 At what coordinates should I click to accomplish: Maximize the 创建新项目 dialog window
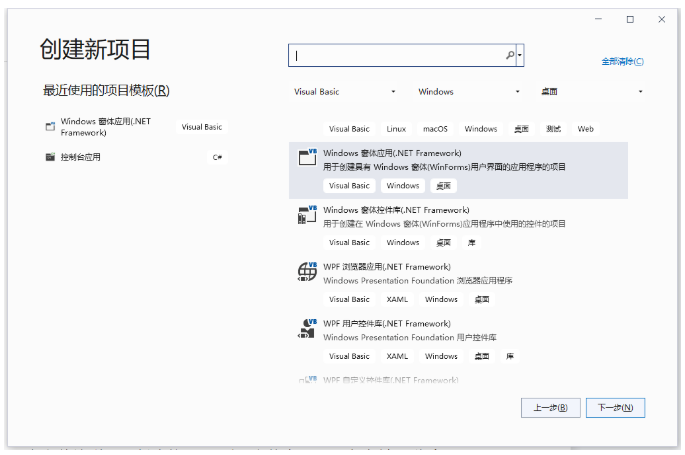coord(630,19)
